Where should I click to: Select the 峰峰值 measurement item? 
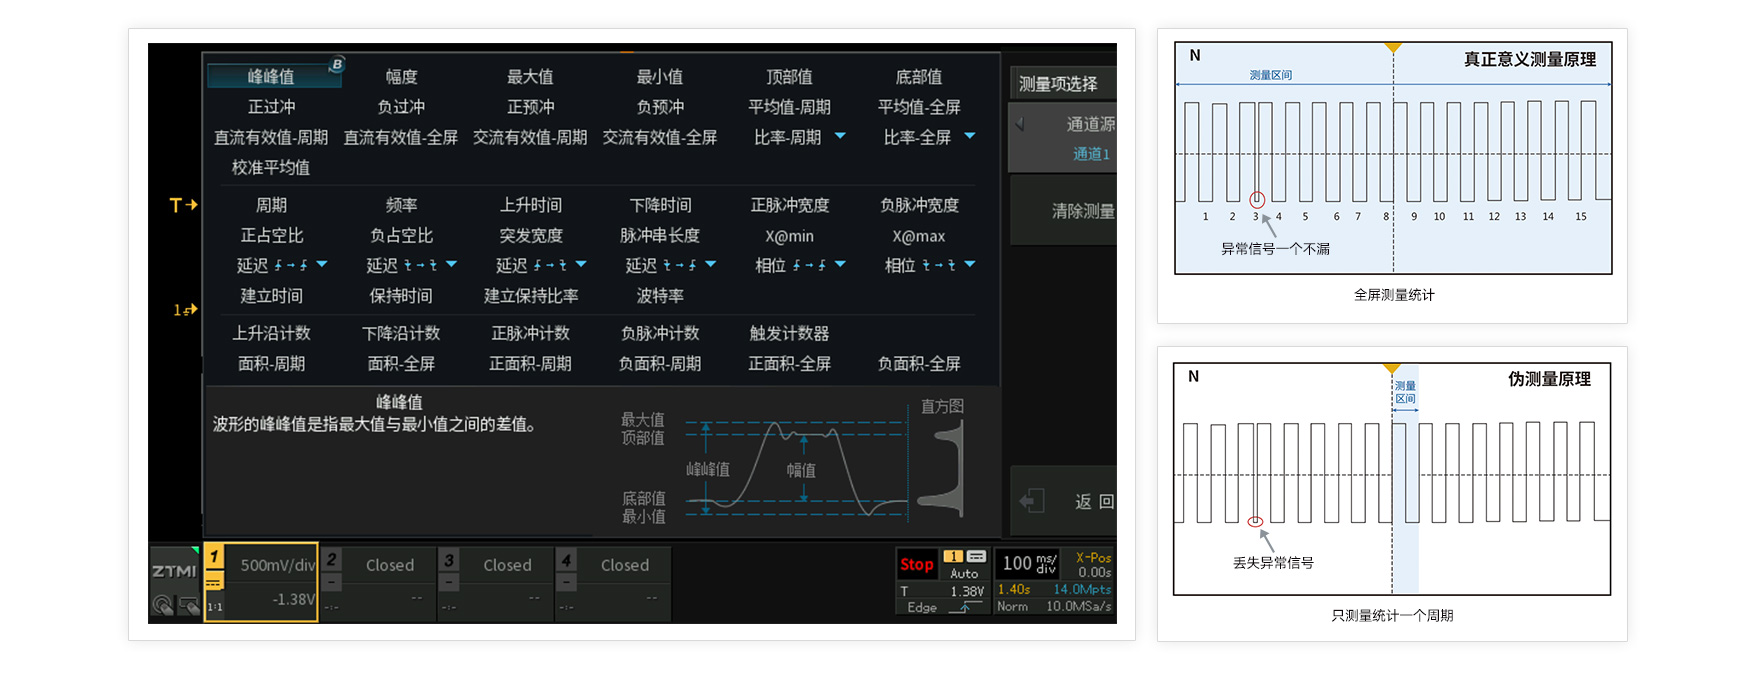(271, 76)
